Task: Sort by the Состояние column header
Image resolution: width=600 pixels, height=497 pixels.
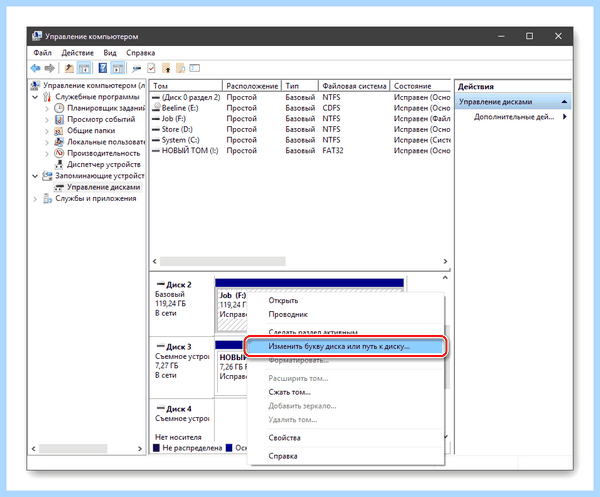Action: [x=421, y=86]
